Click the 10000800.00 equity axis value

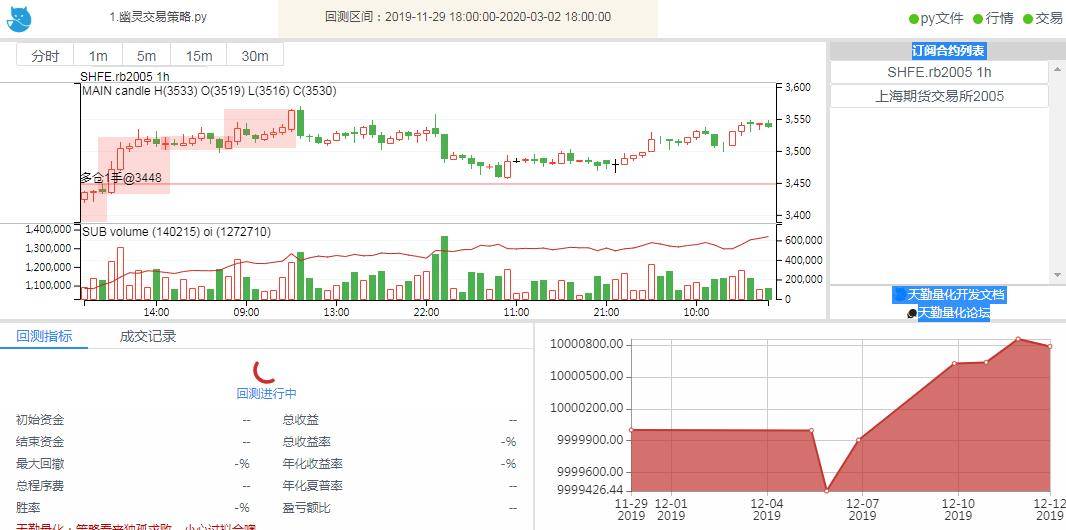[586, 344]
